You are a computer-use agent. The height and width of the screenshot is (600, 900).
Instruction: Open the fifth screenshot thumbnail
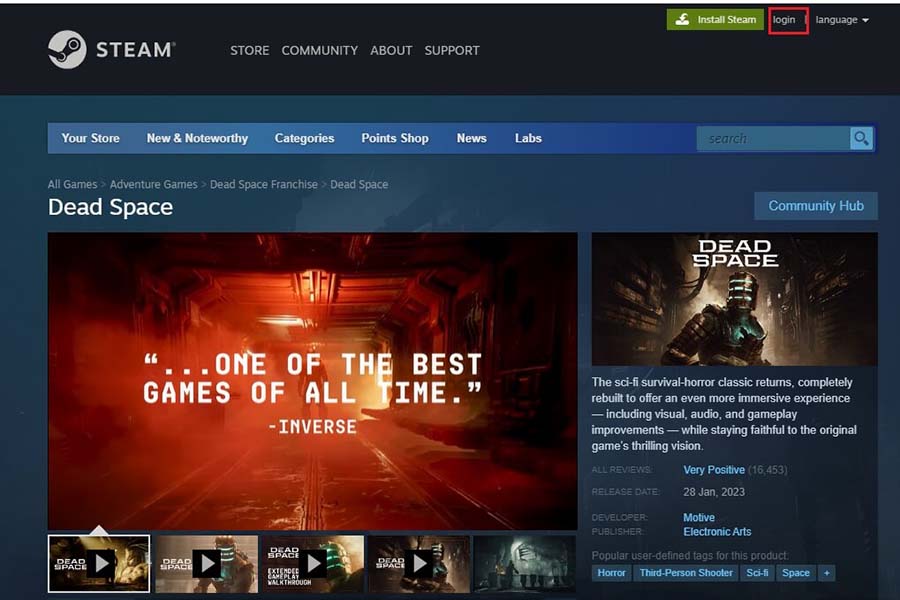pos(525,564)
